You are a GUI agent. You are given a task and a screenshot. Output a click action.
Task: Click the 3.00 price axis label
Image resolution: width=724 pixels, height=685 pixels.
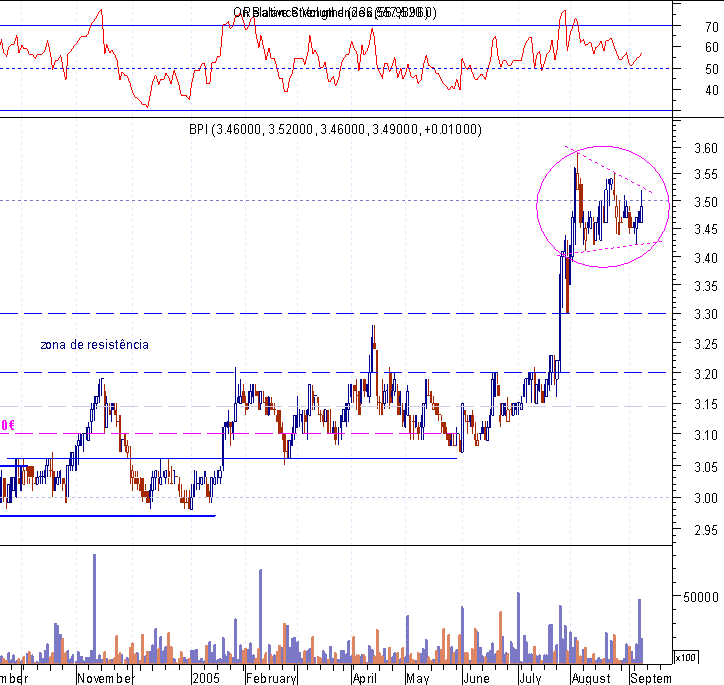(x=706, y=499)
